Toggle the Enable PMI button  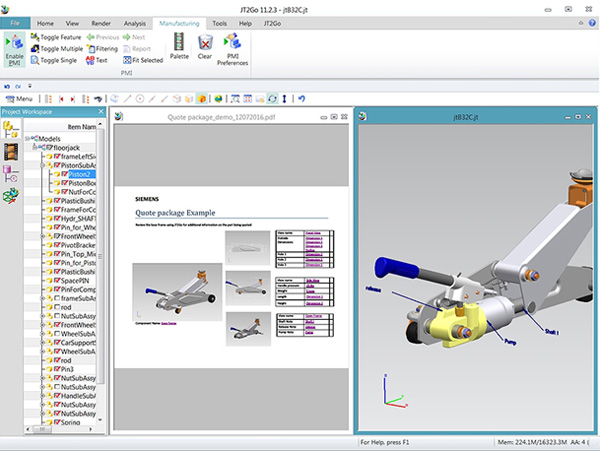click(x=15, y=50)
